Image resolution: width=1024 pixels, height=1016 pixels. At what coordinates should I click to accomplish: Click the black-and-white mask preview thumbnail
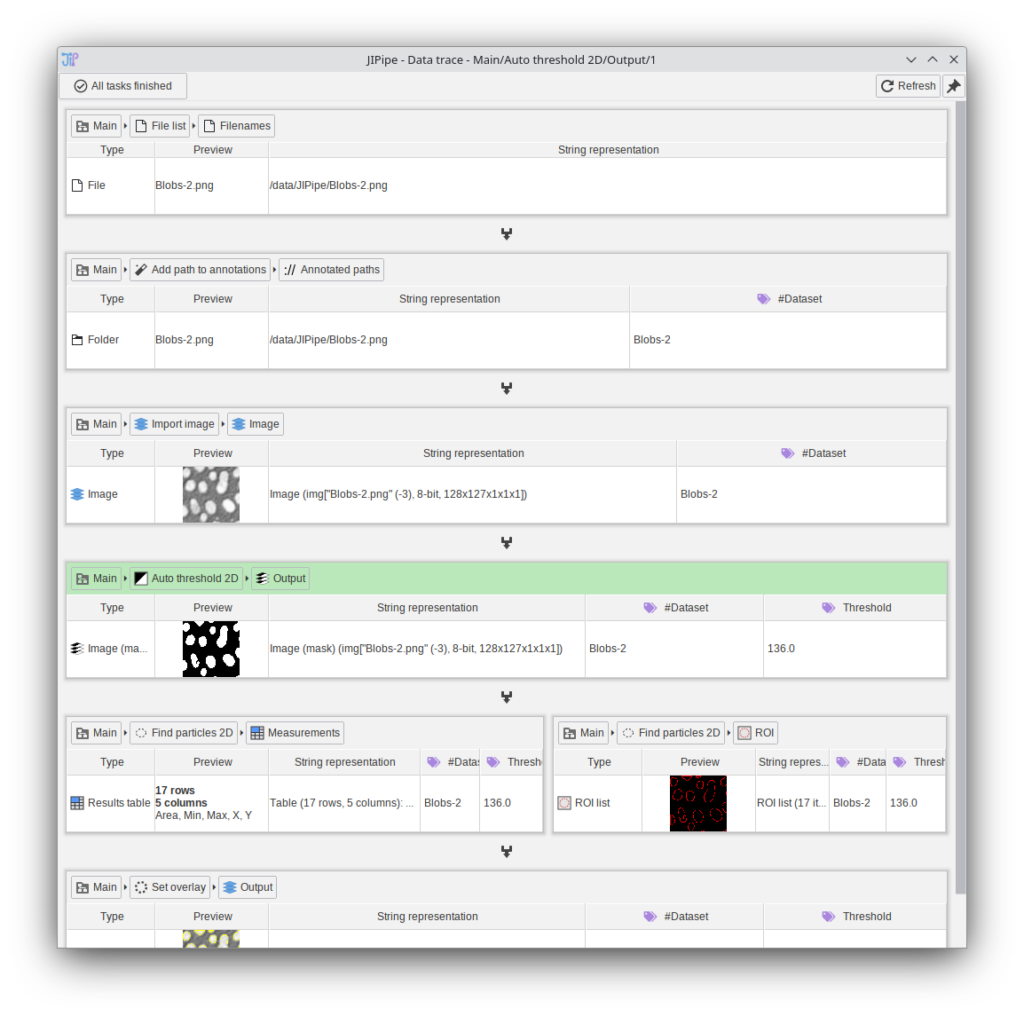tap(211, 649)
